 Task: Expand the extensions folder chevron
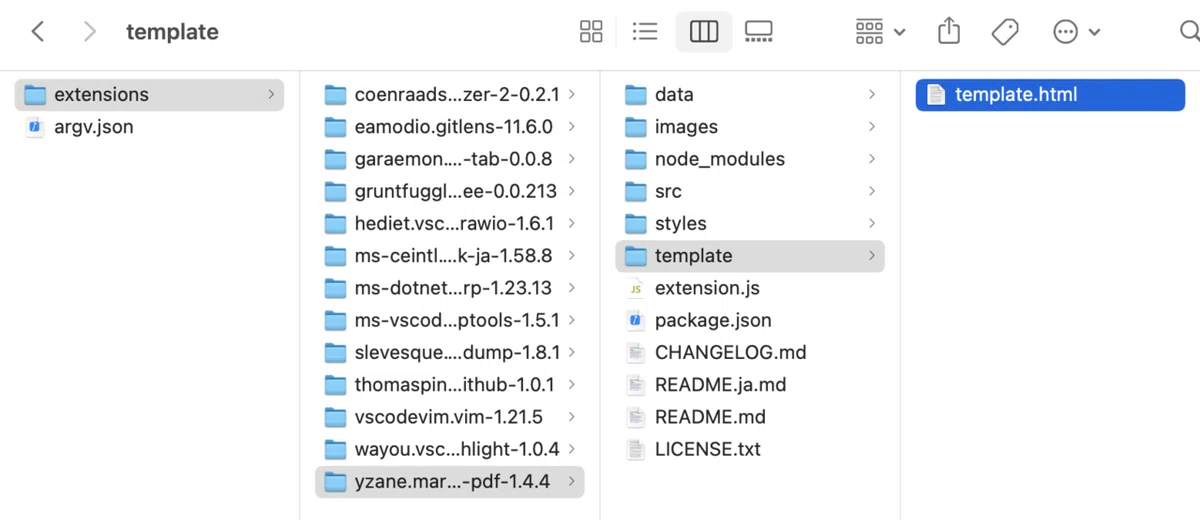(271, 95)
